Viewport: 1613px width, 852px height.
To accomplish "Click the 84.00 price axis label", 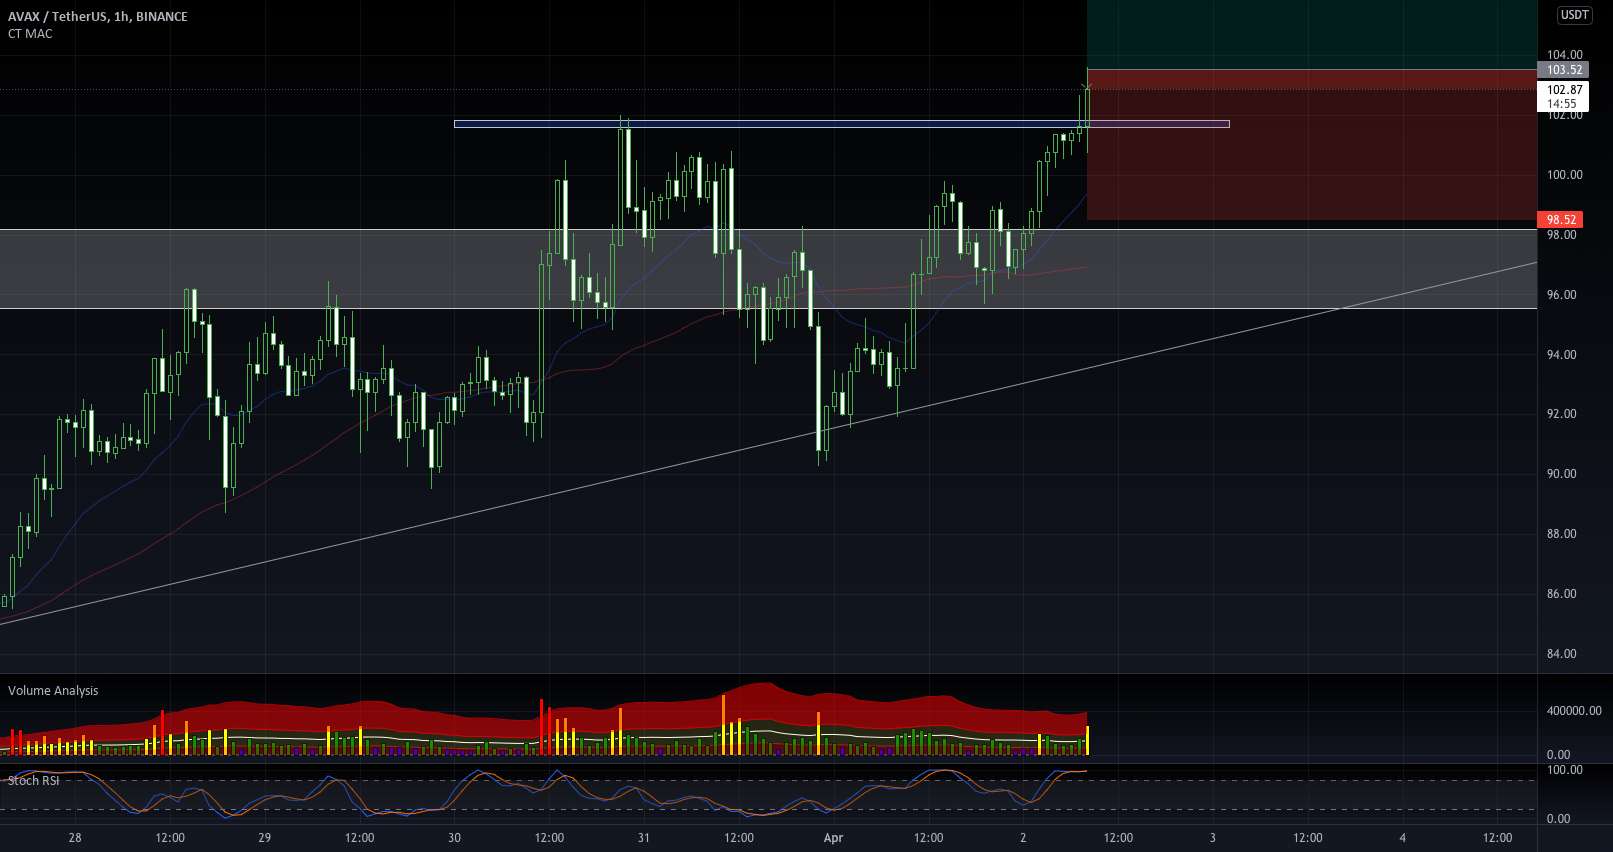I will [1562, 654].
